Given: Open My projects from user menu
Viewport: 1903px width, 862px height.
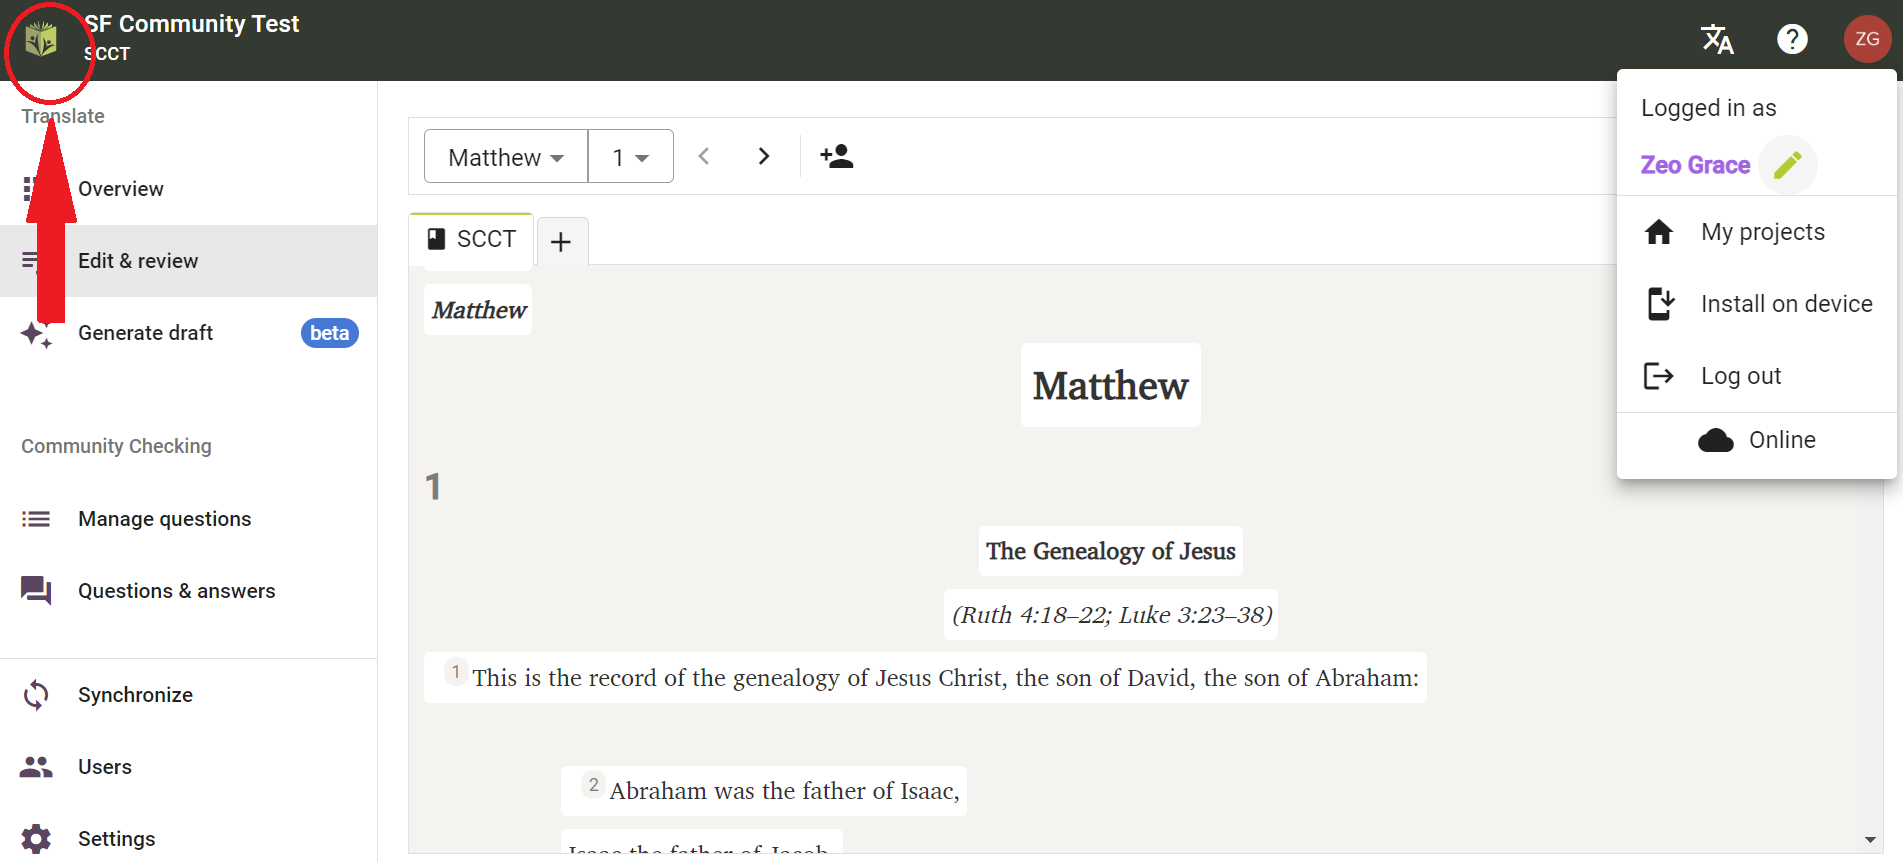Looking at the screenshot, I should coord(1762,232).
